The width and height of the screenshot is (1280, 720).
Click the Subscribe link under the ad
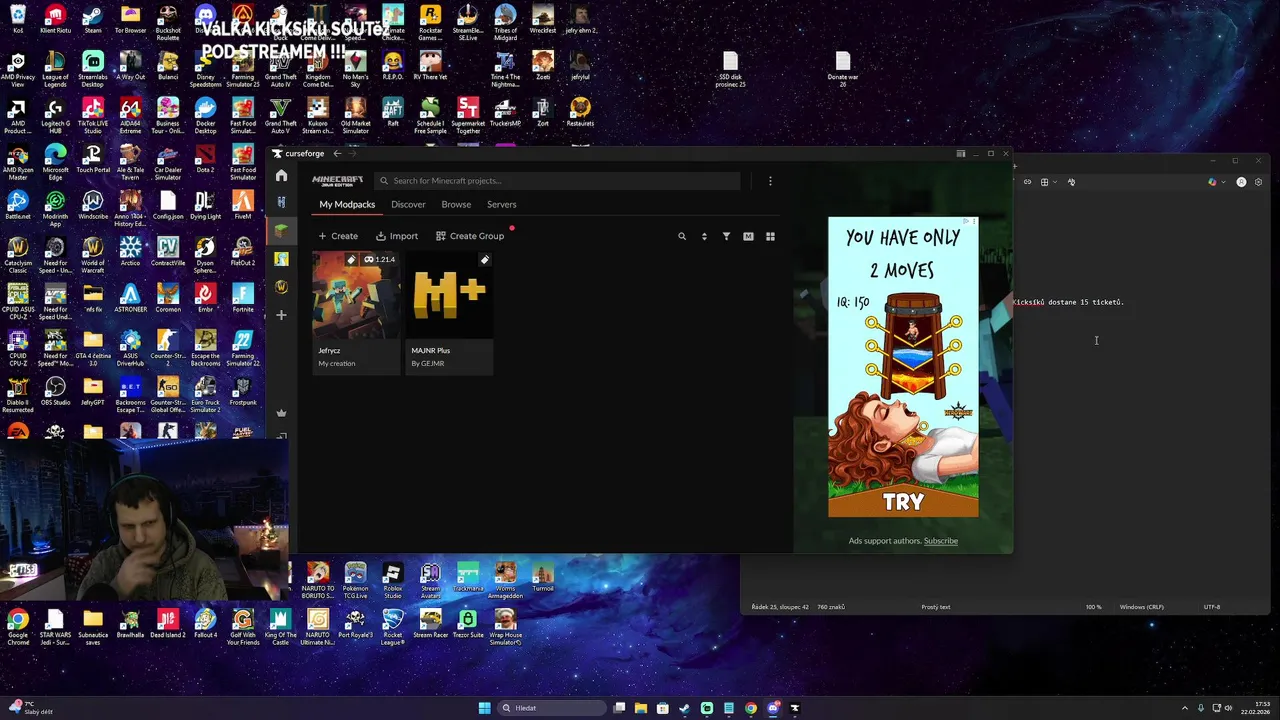point(941,541)
